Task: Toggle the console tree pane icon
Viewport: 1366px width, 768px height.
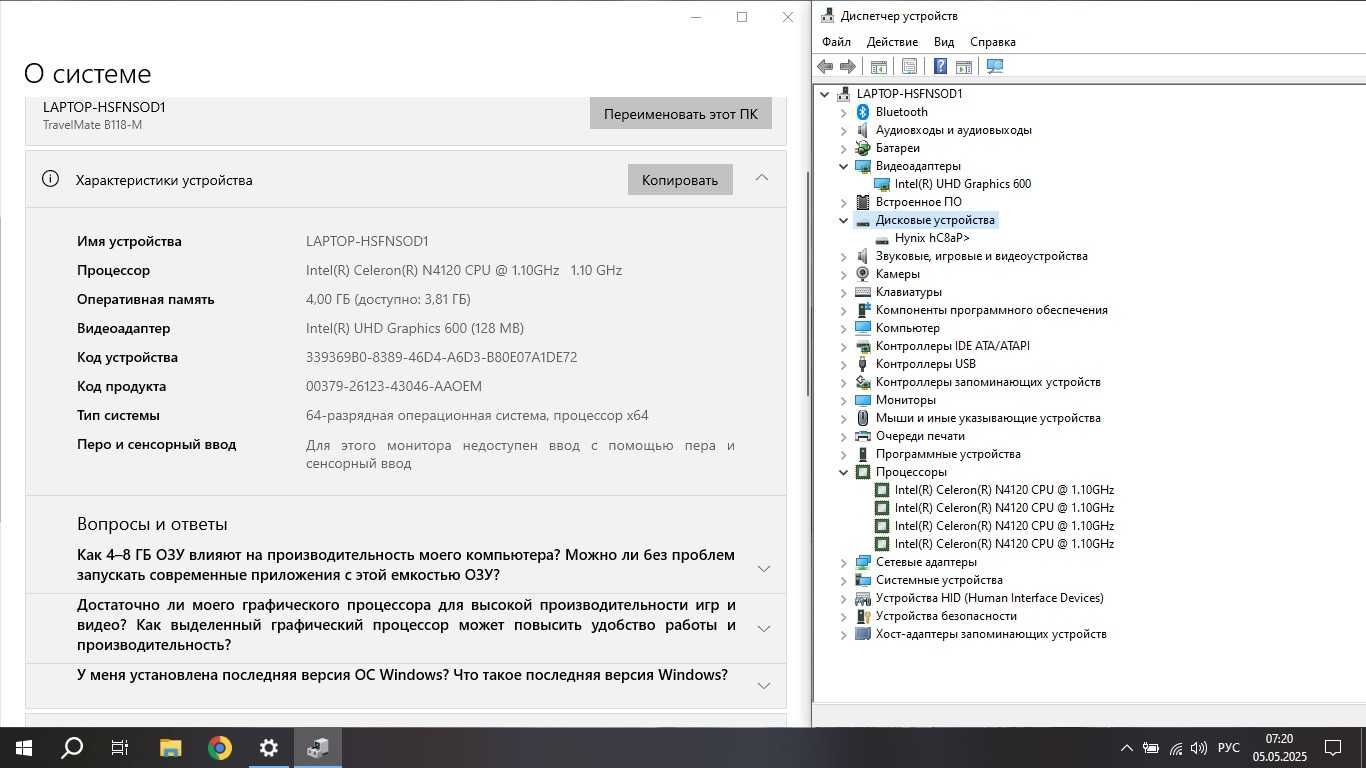Action: pos(879,66)
